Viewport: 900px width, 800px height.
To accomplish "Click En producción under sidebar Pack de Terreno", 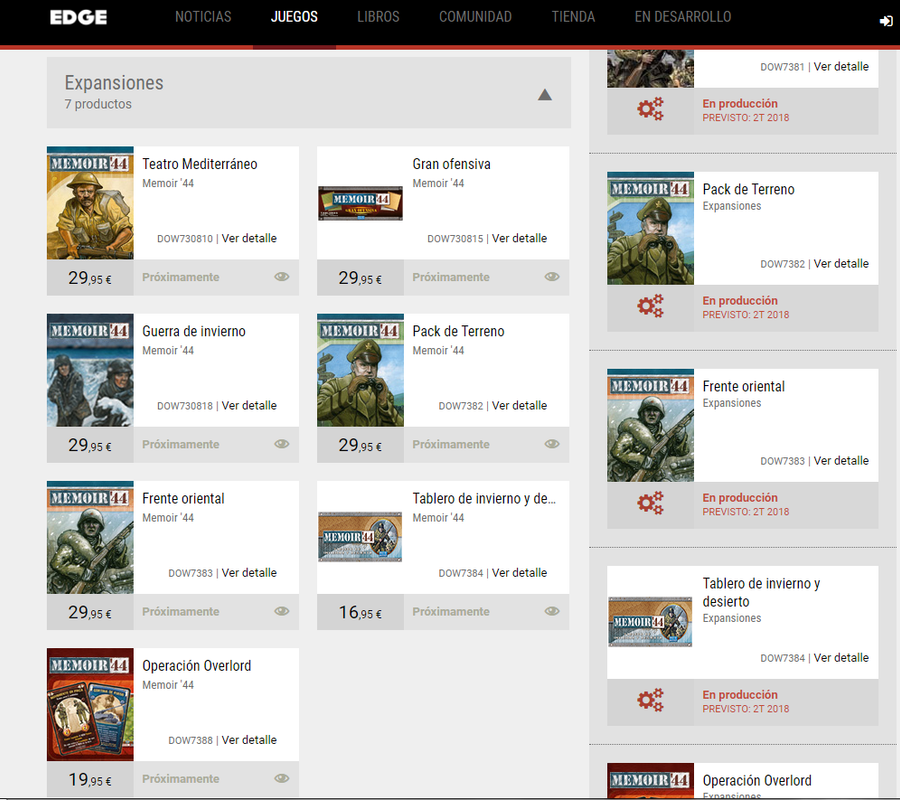I will click(x=740, y=301).
